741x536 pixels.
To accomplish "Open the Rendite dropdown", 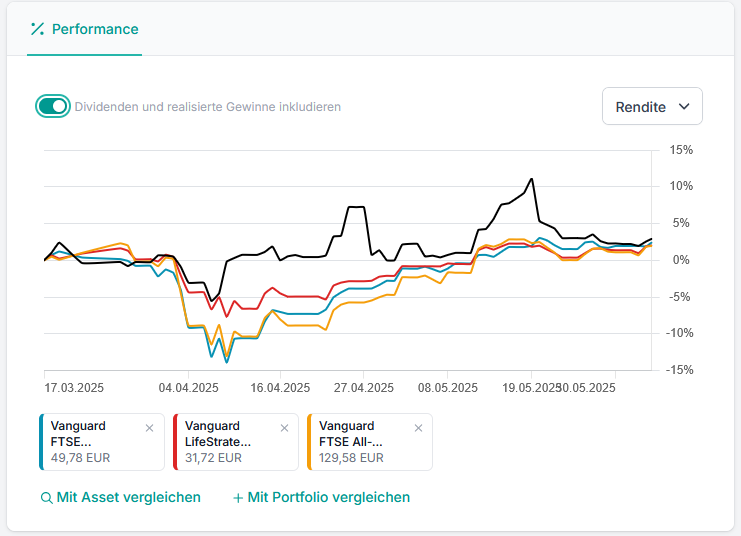I will 652,106.
